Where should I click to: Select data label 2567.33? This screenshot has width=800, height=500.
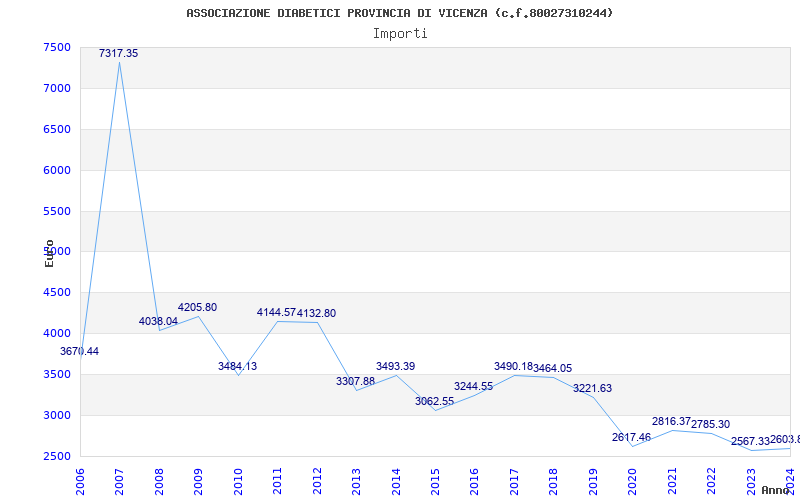[x=750, y=441]
